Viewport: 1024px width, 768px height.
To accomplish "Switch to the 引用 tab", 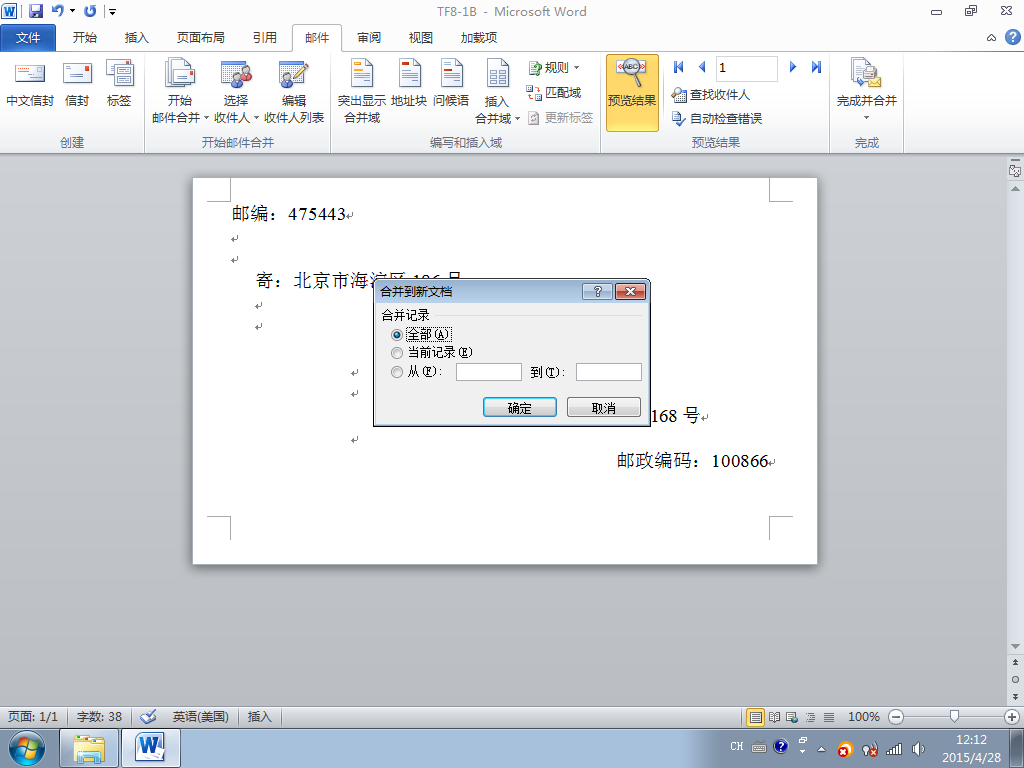I will coord(264,38).
